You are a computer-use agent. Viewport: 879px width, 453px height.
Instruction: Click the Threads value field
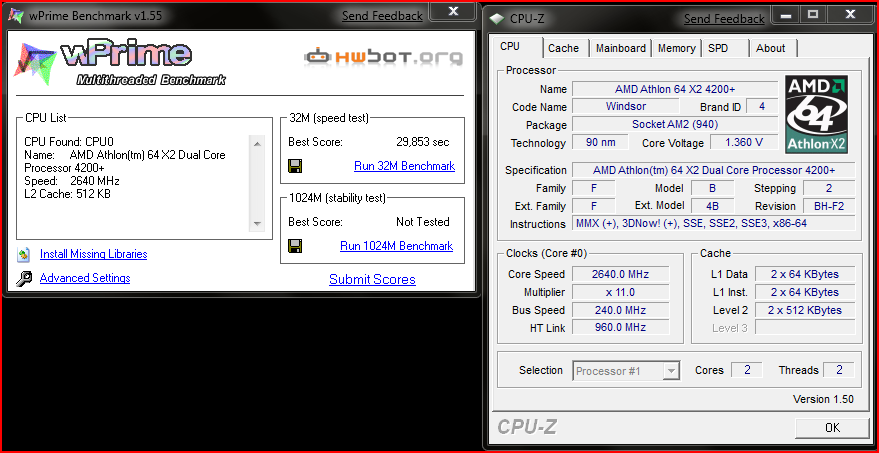[x=839, y=370]
